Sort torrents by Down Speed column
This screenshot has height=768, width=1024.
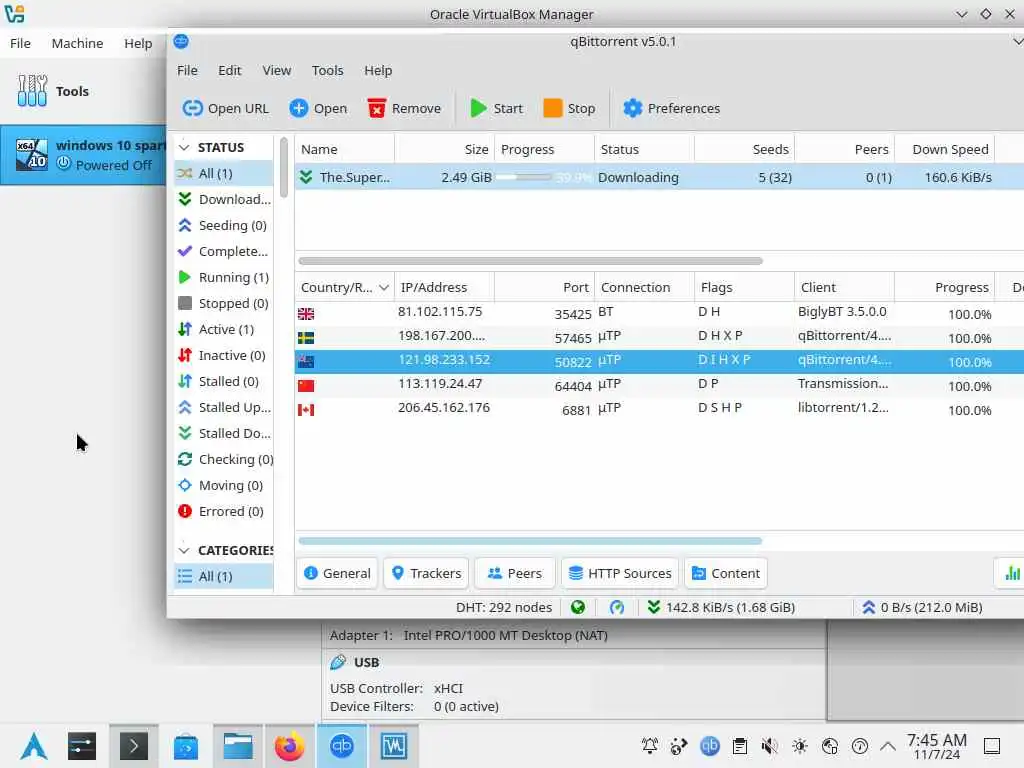coord(944,150)
